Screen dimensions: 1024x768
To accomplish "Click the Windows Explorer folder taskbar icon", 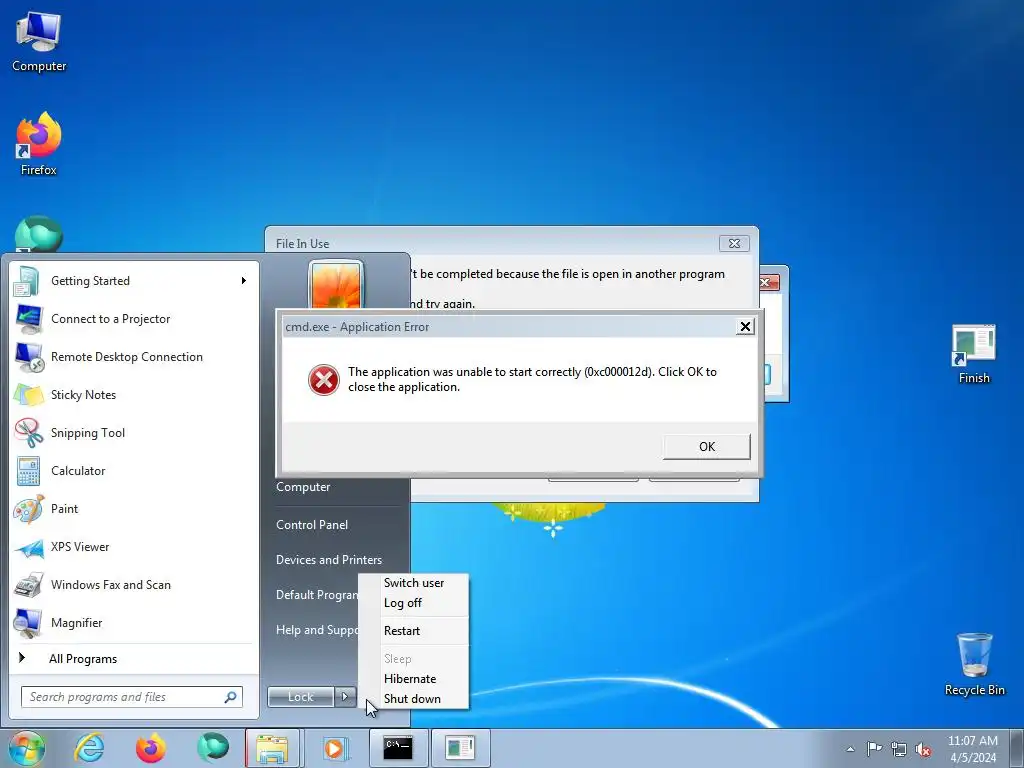I will coord(273,748).
